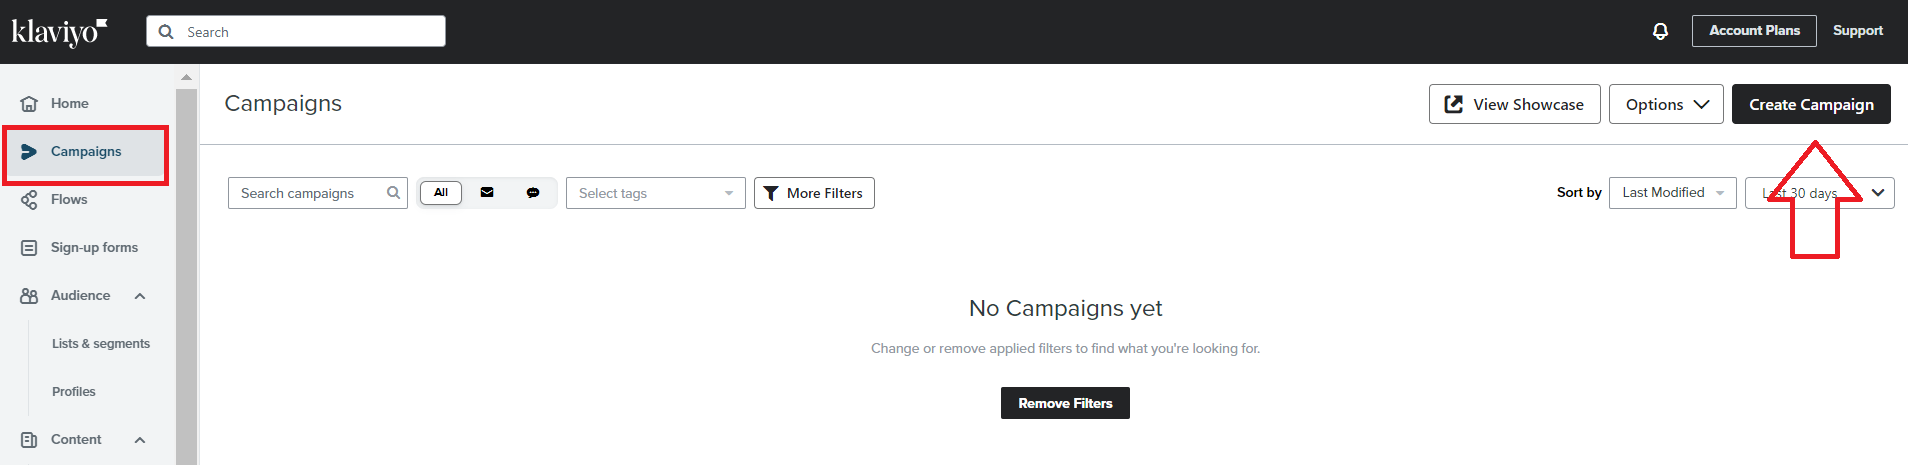Click the Remove Filters button
The width and height of the screenshot is (1908, 465).
click(x=1065, y=403)
